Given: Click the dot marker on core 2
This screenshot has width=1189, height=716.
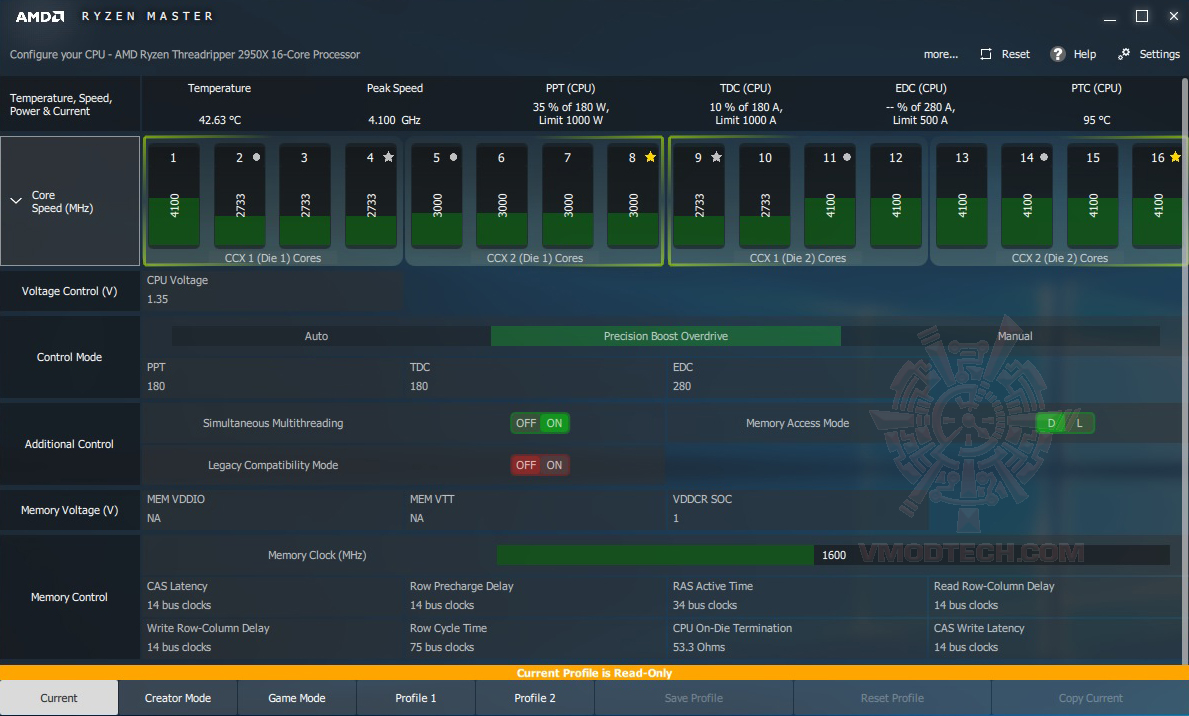Looking at the screenshot, I should tap(256, 157).
